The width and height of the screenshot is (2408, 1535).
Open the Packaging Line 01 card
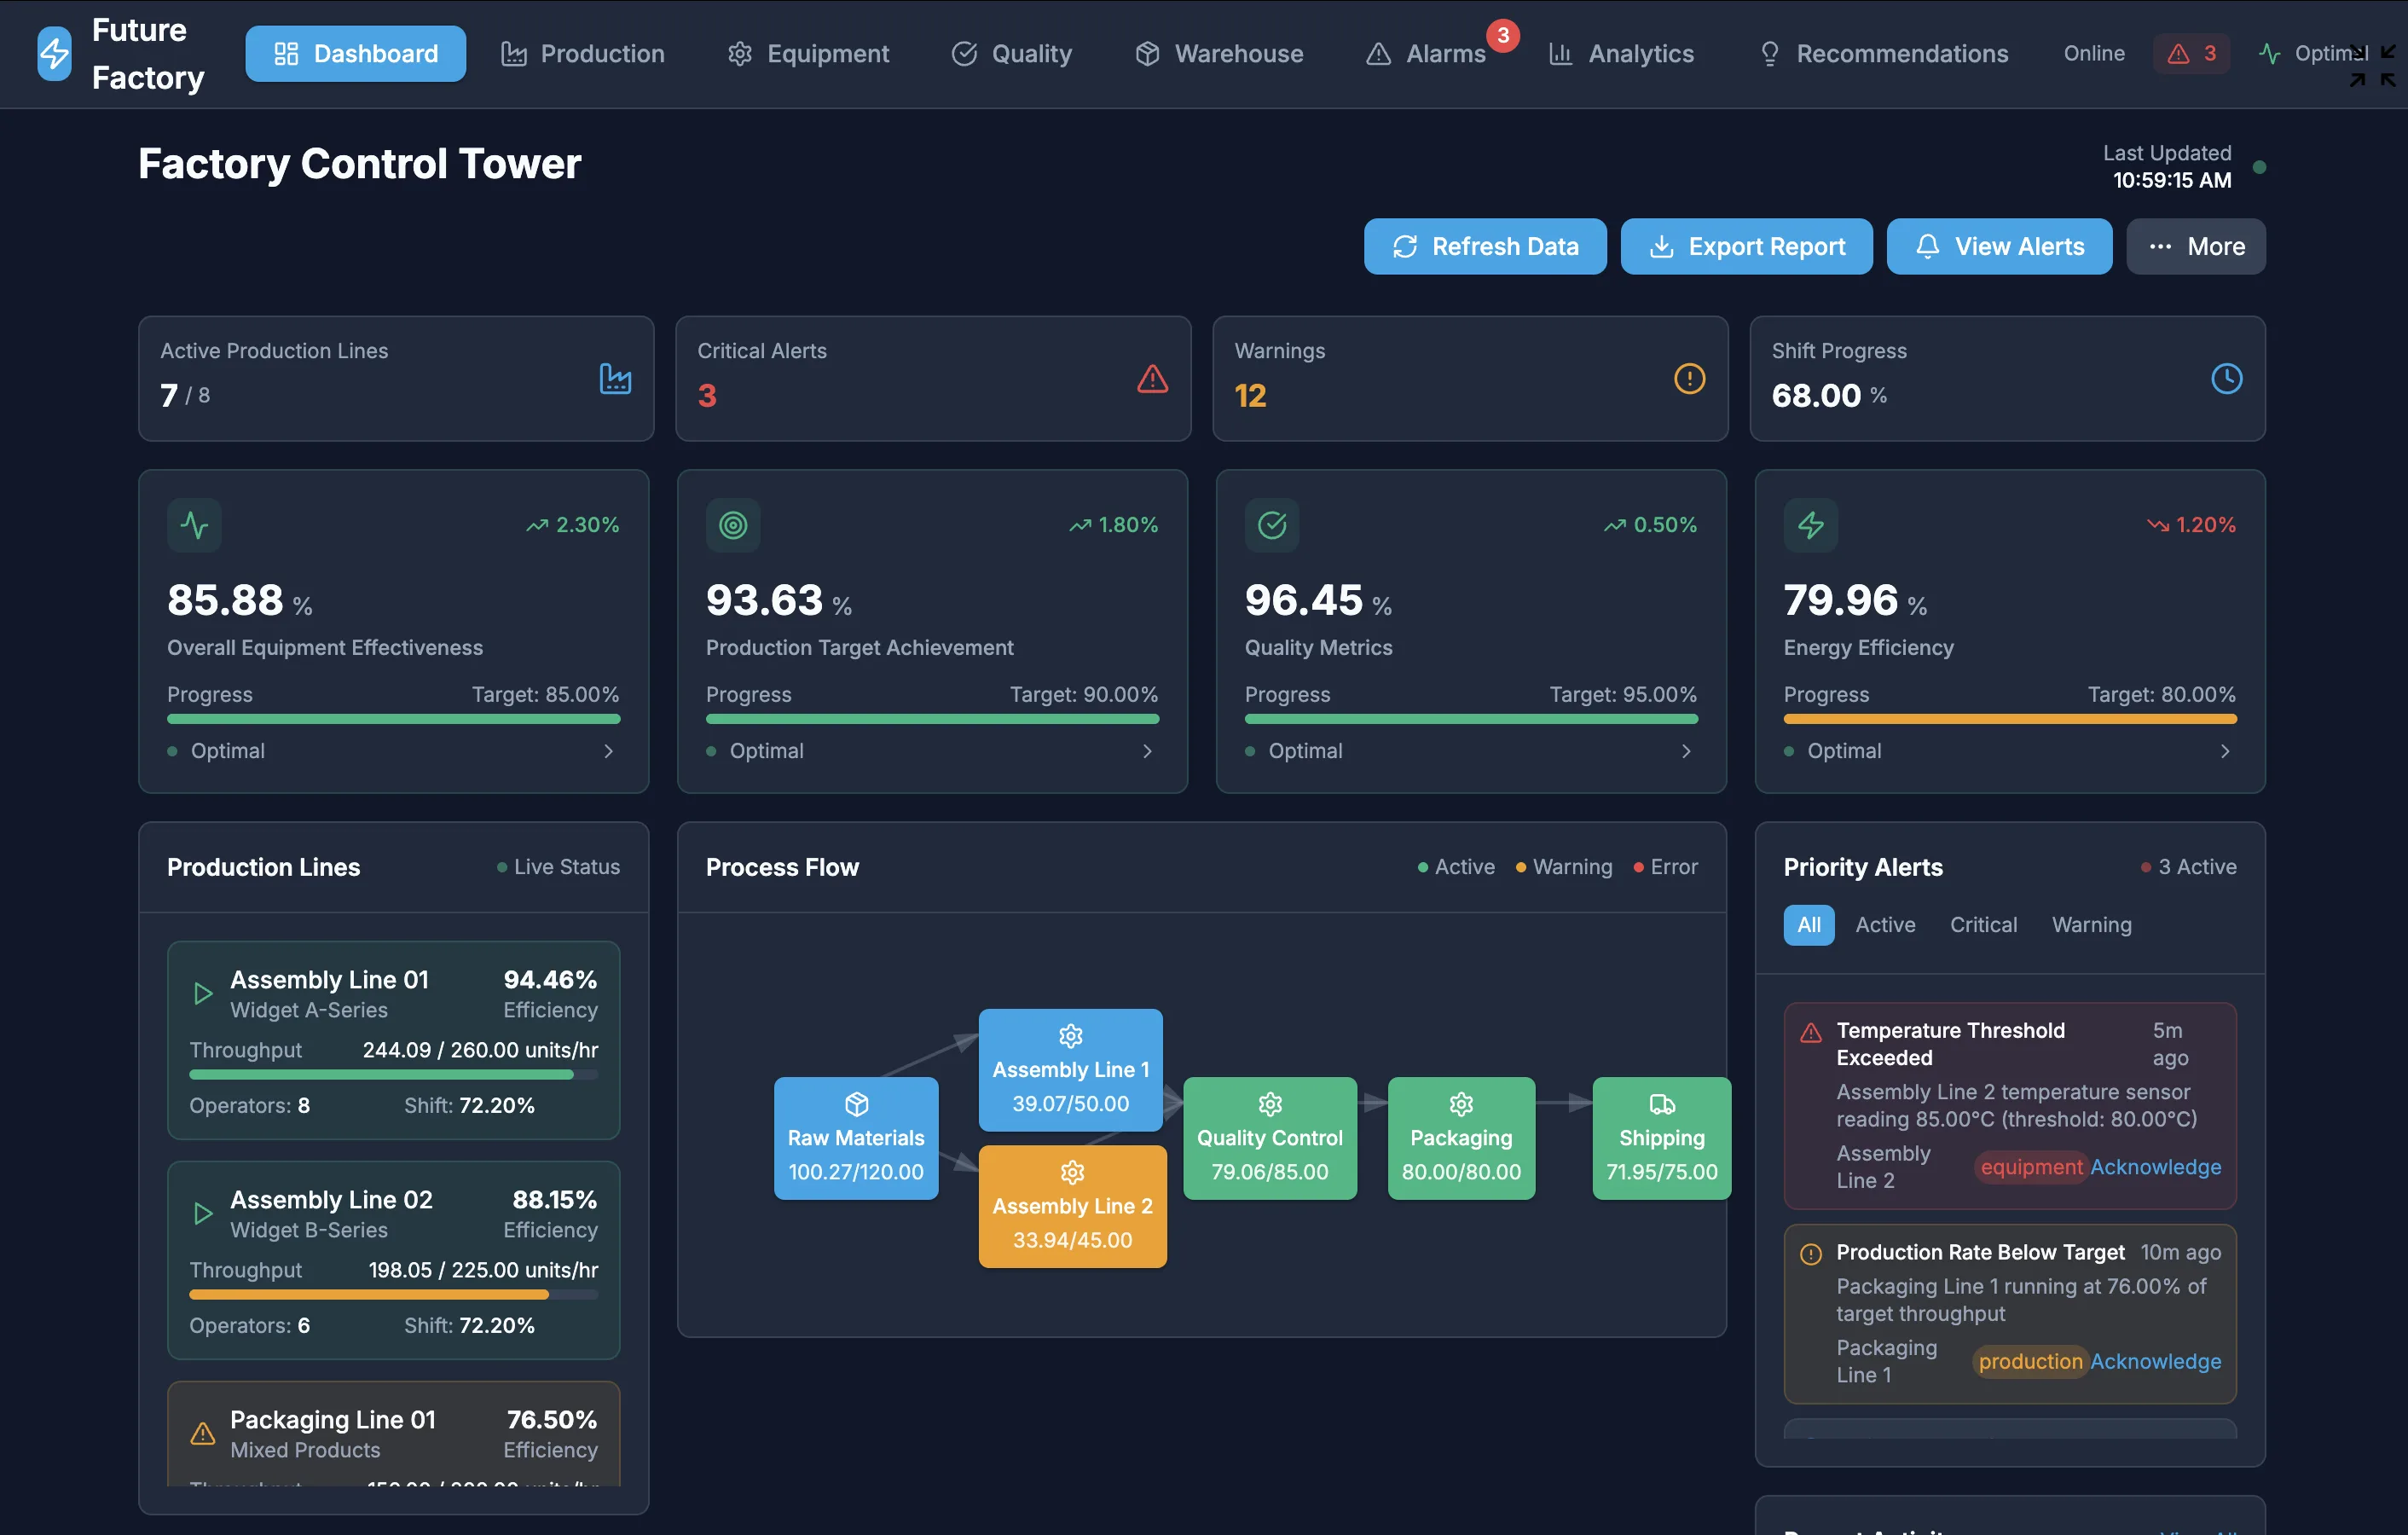pos(393,1433)
